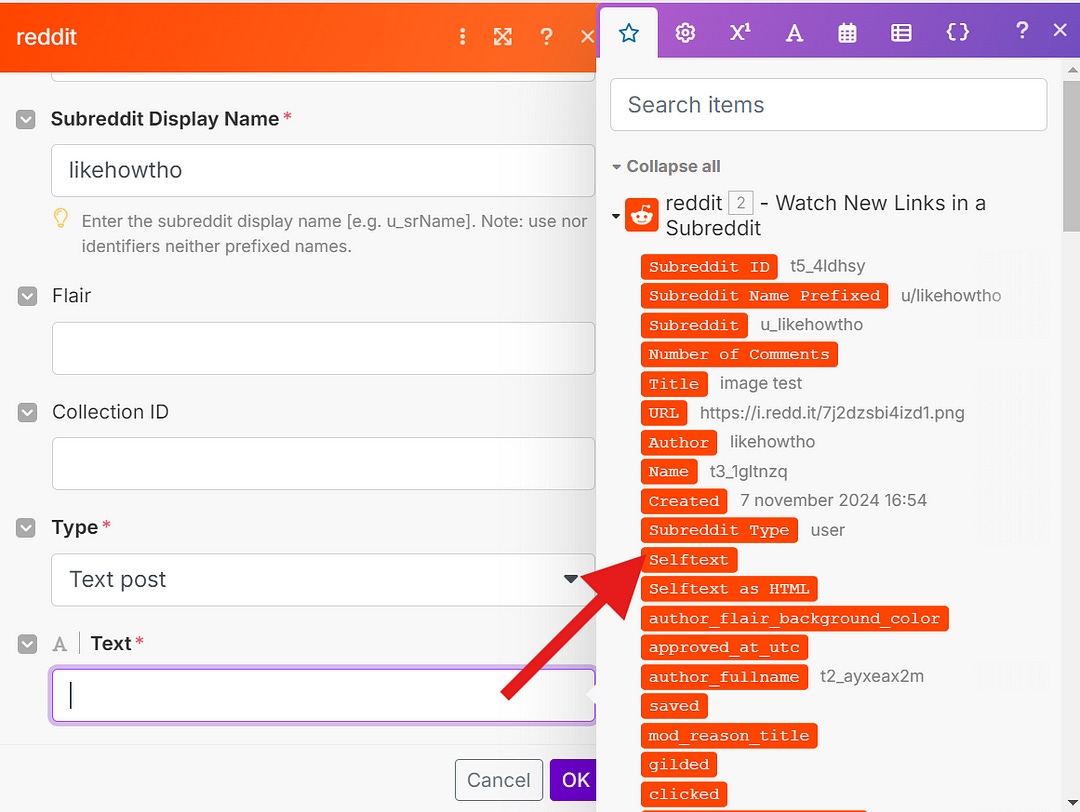Open the three-dot module options menu
The height and width of the screenshot is (812, 1080).
(x=462, y=37)
